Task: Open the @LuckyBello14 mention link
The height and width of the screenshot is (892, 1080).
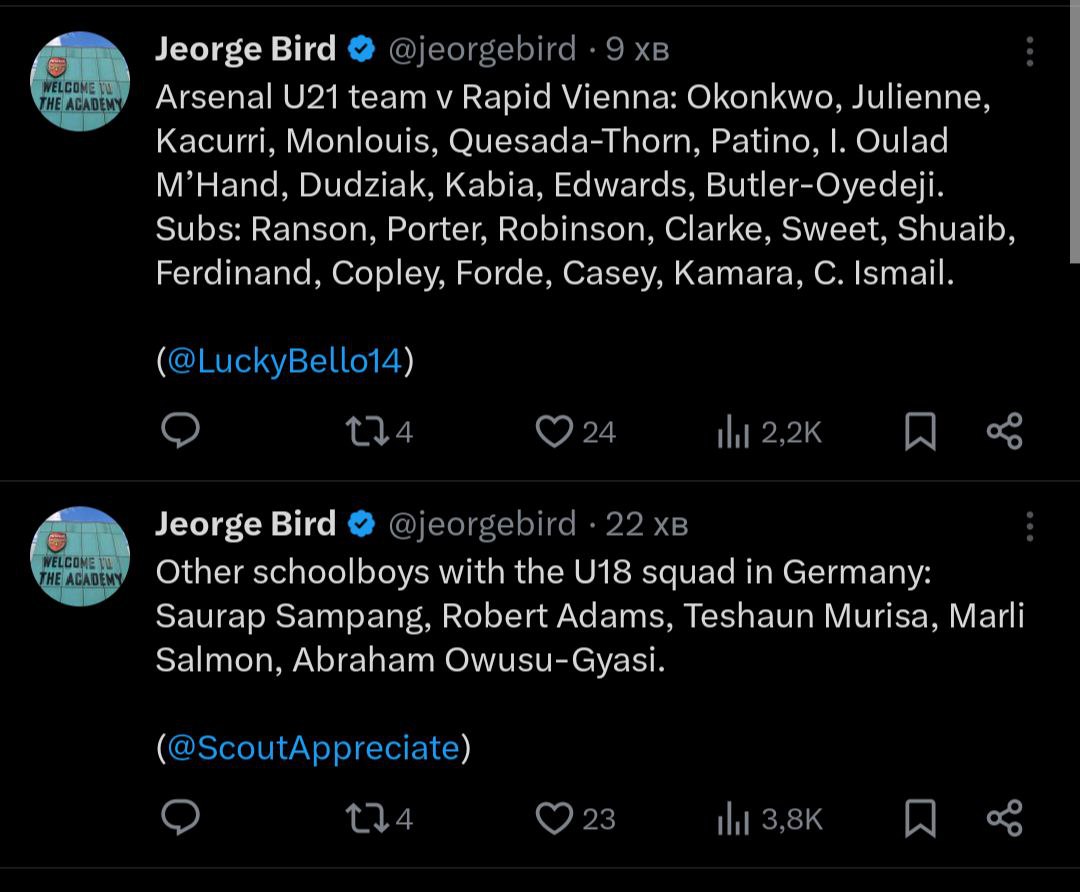Action: 284,361
